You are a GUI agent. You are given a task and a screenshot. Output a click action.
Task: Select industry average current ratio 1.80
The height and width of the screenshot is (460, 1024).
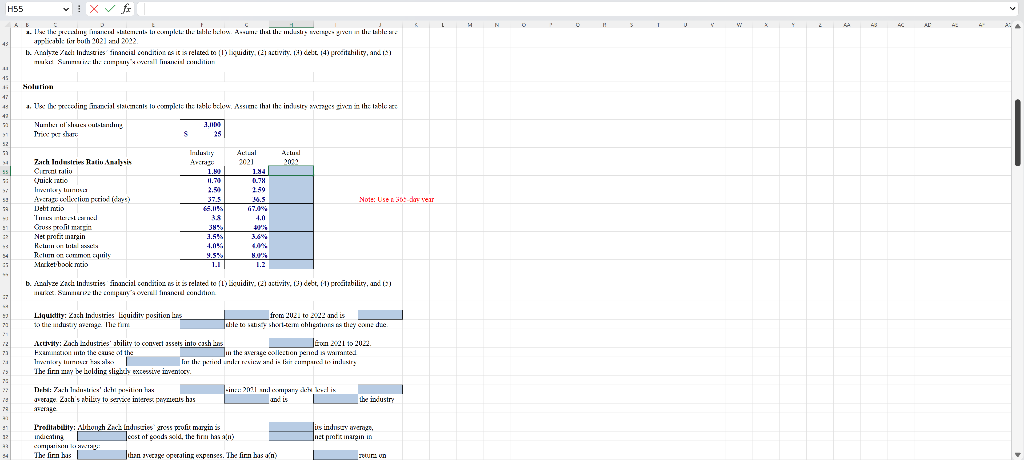(203, 171)
